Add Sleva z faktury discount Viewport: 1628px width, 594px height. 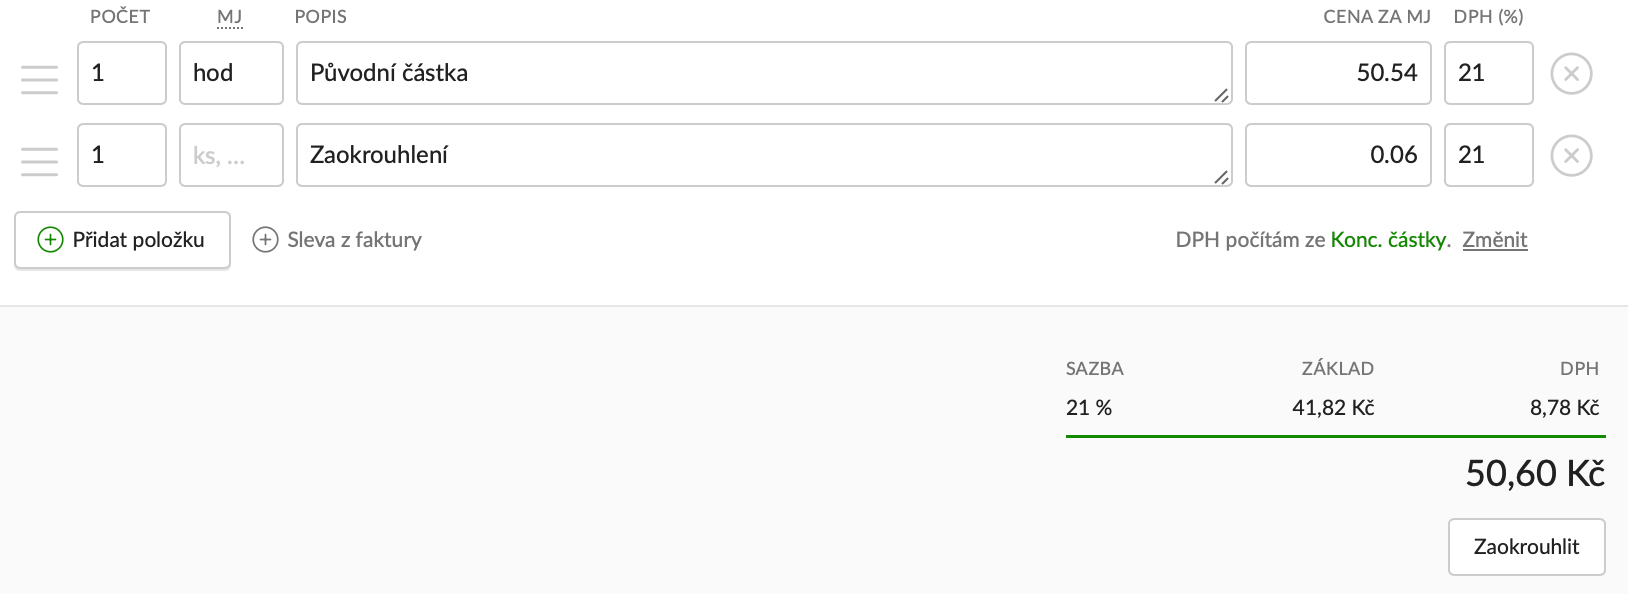[353, 240]
